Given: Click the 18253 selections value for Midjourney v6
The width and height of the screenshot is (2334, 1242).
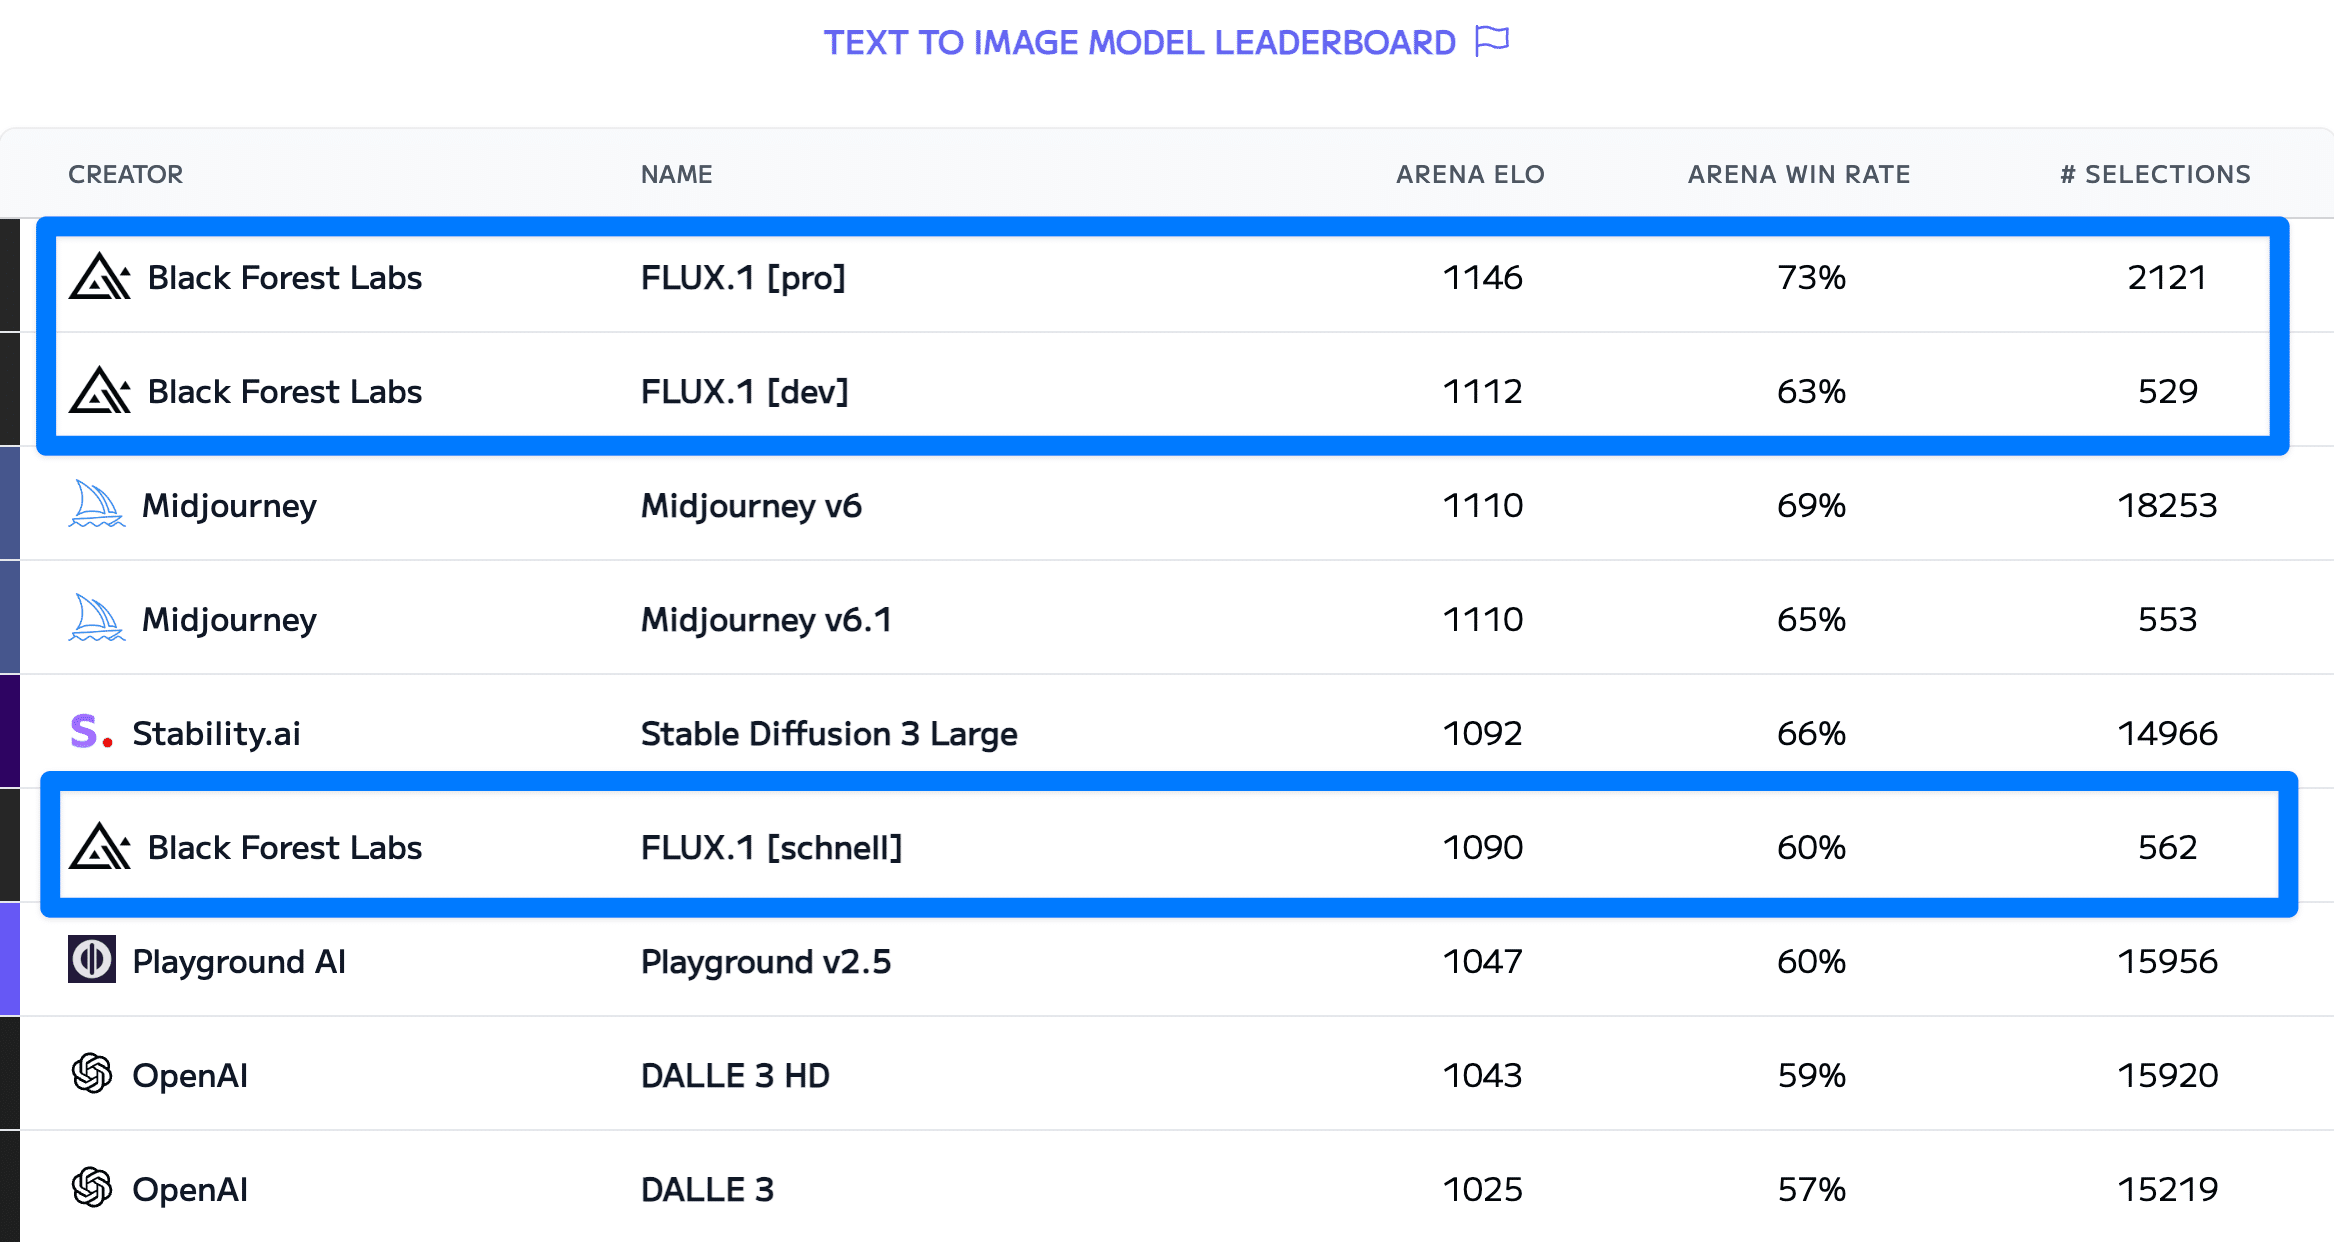Looking at the screenshot, I should (x=2167, y=505).
